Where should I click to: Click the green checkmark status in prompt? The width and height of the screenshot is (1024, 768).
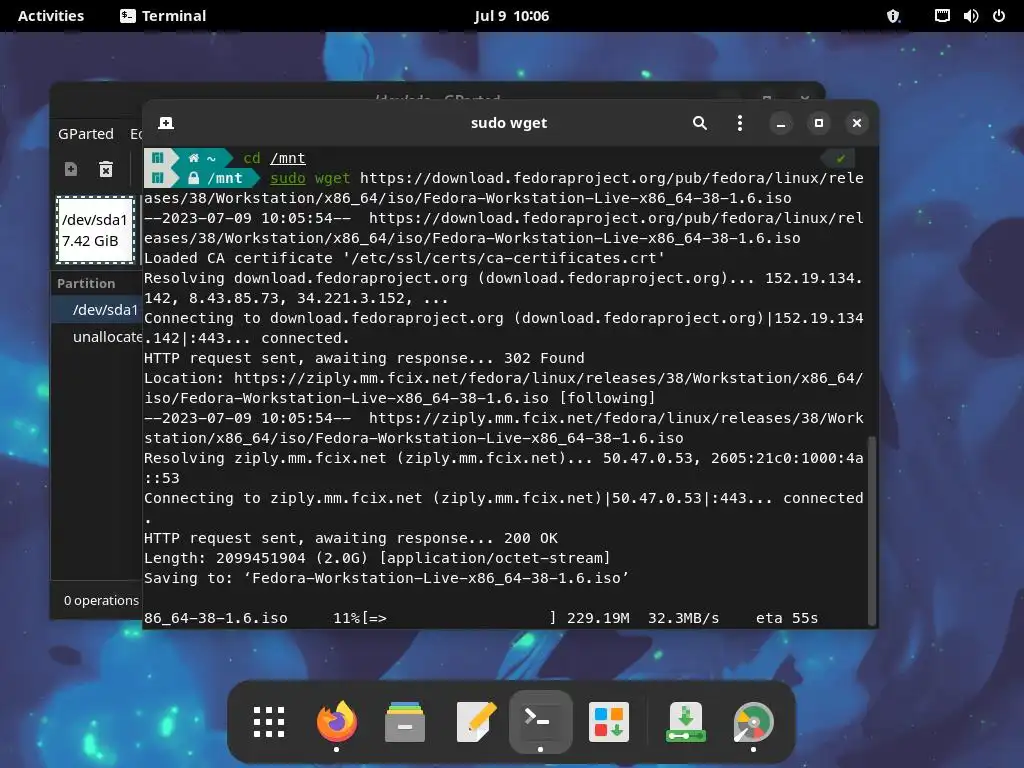[x=840, y=158]
